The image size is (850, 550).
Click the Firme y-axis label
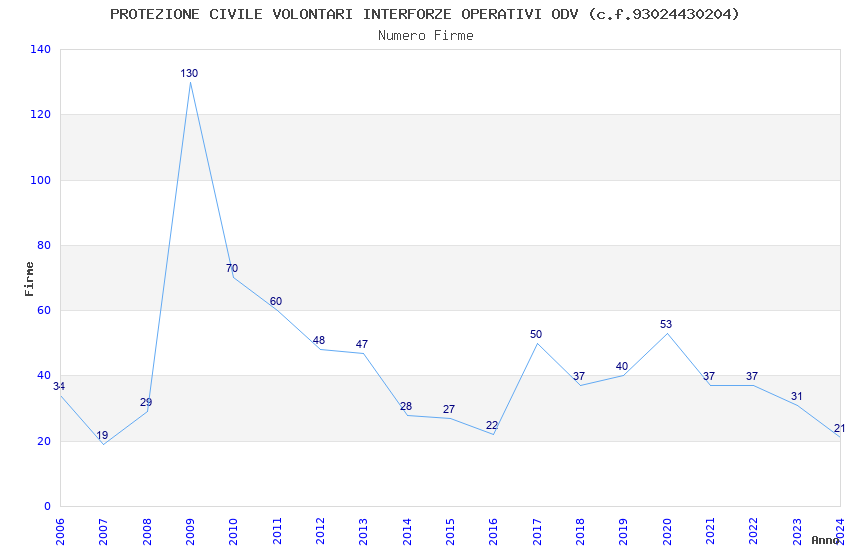(29, 279)
